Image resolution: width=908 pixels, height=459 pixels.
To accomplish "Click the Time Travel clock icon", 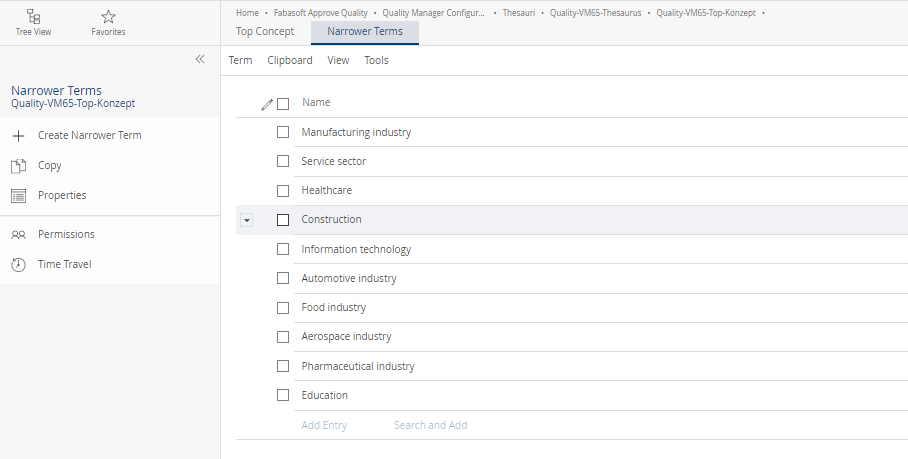I will [18, 265].
